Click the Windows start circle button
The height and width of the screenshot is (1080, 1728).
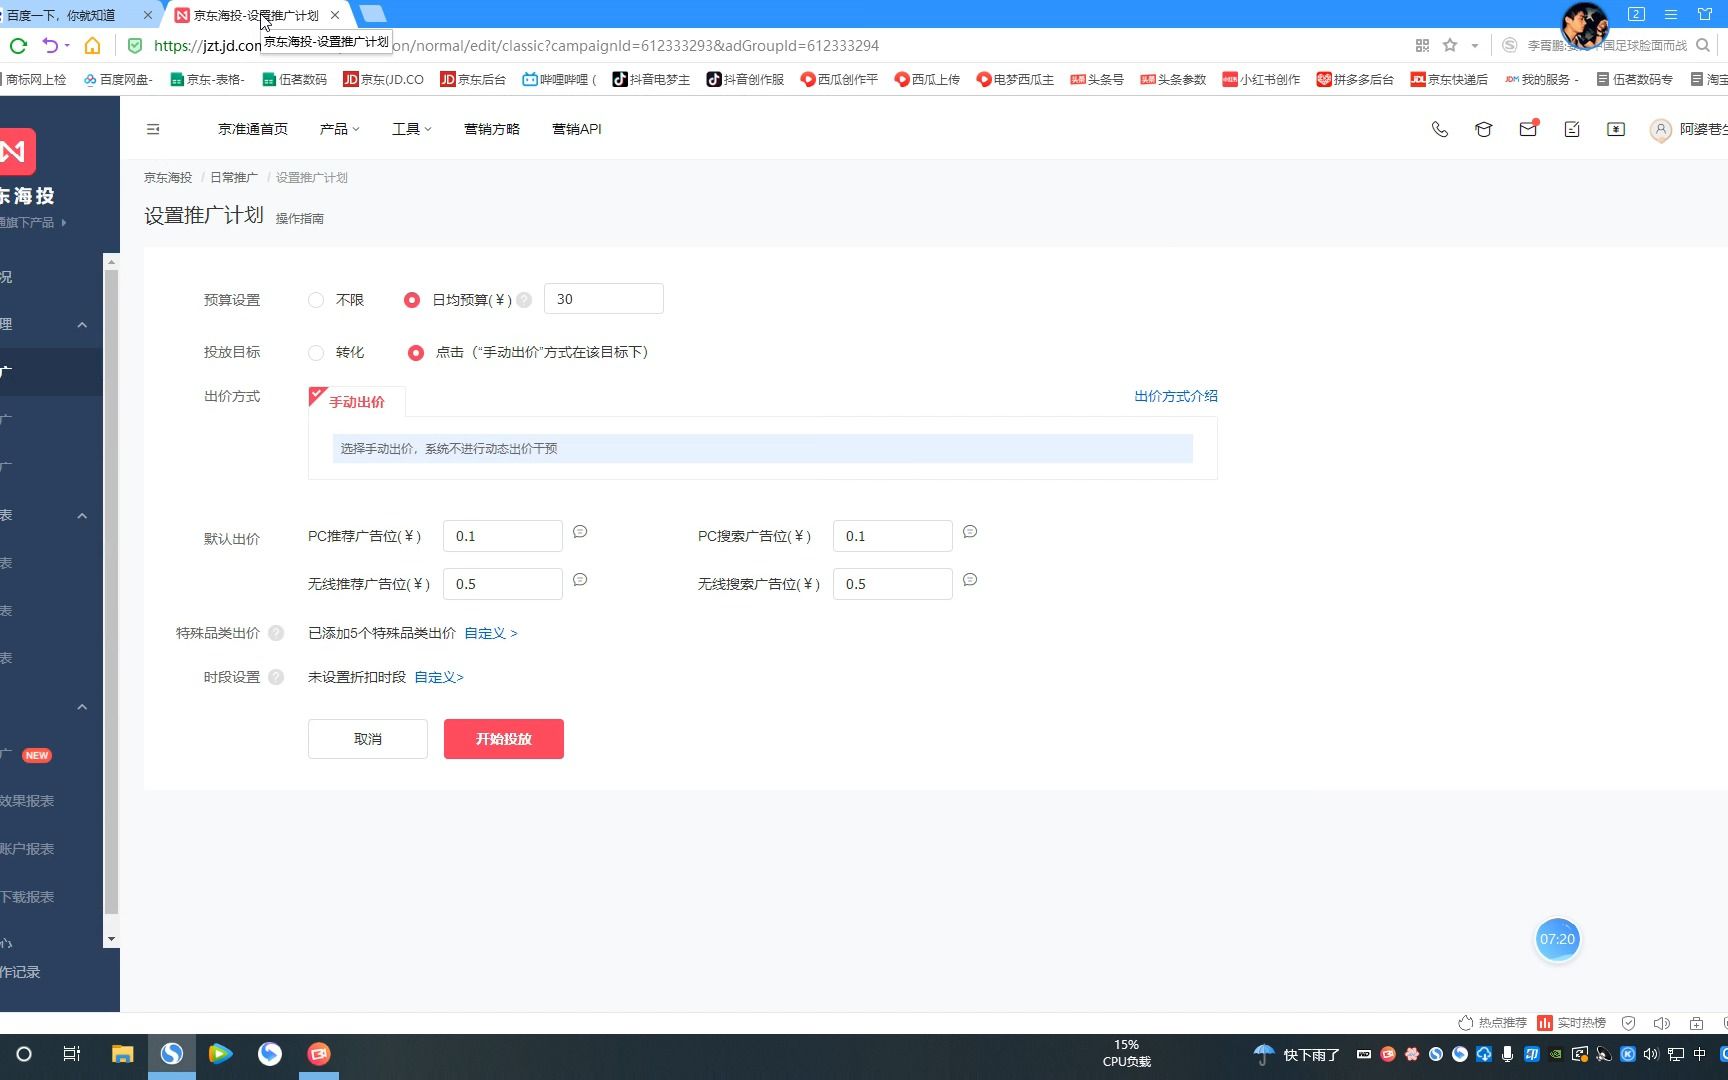[x=24, y=1053]
